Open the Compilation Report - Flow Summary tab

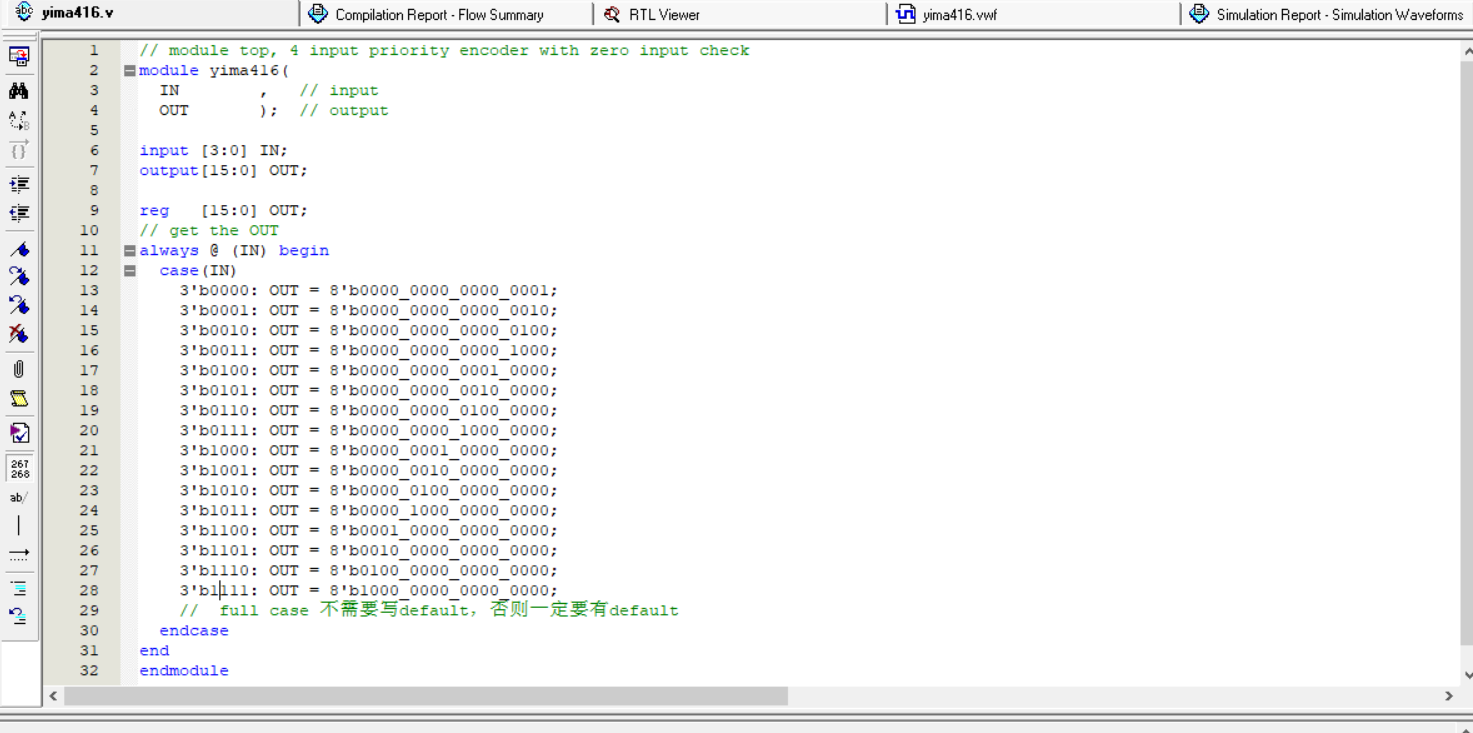[439, 15]
